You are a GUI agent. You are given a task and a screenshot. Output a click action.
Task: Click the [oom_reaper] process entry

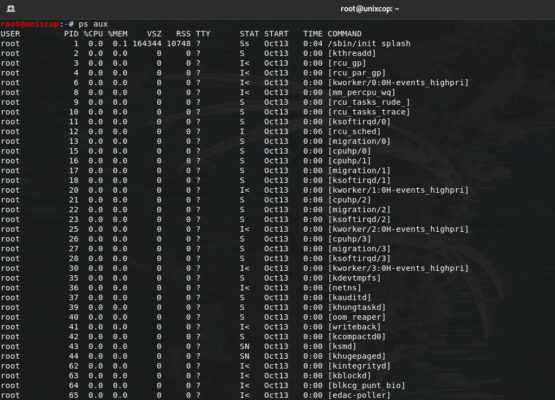coord(356,317)
